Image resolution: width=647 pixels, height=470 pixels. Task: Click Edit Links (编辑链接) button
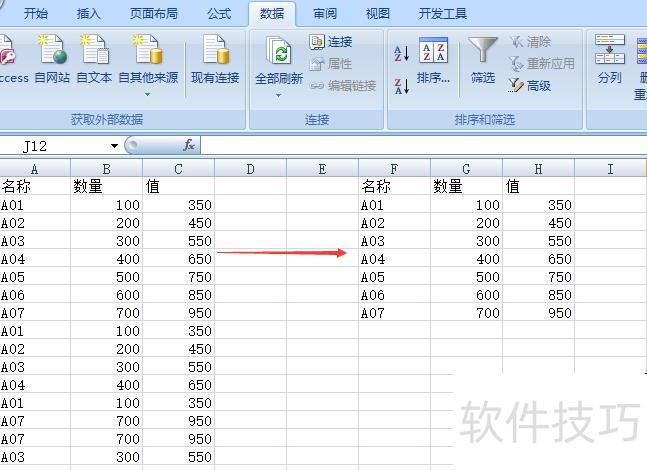coord(343,86)
